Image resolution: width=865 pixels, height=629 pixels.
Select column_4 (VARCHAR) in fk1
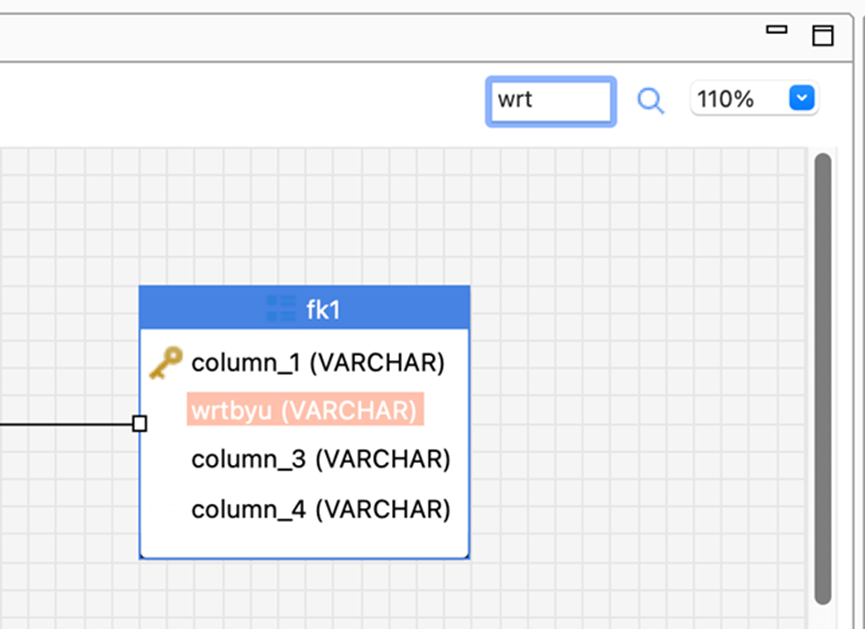click(x=320, y=509)
